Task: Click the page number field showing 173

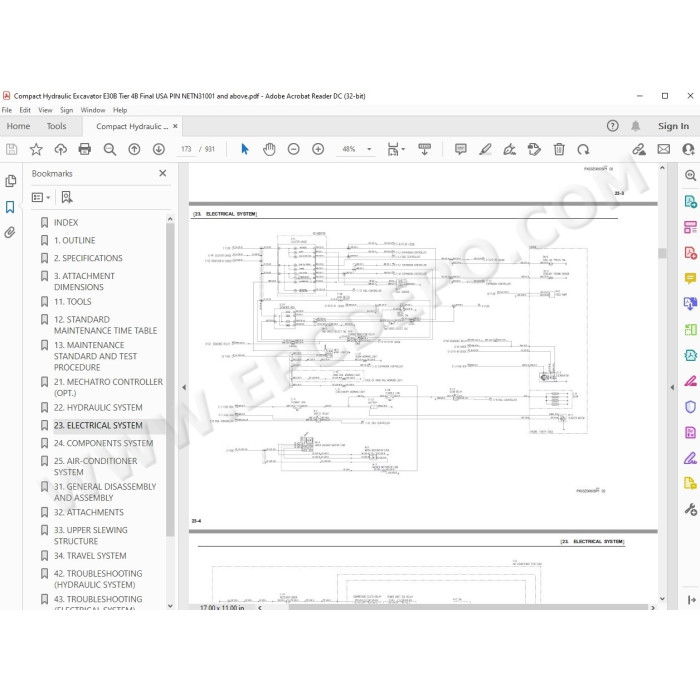Action: pos(186,149)
